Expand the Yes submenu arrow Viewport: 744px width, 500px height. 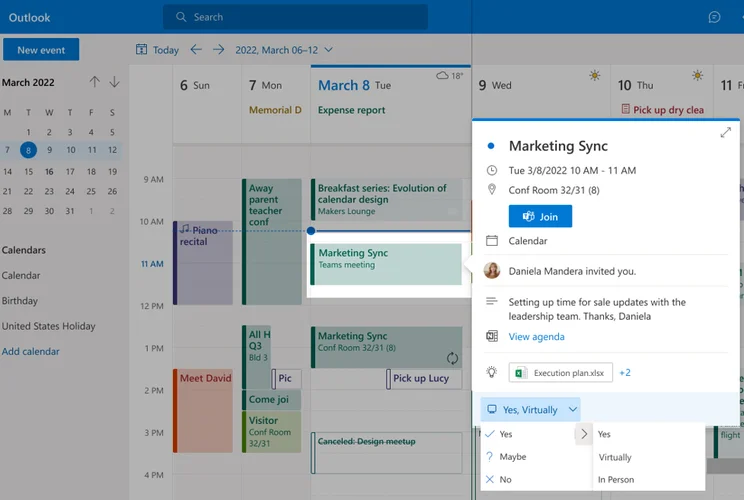click(x=584, y=434)
